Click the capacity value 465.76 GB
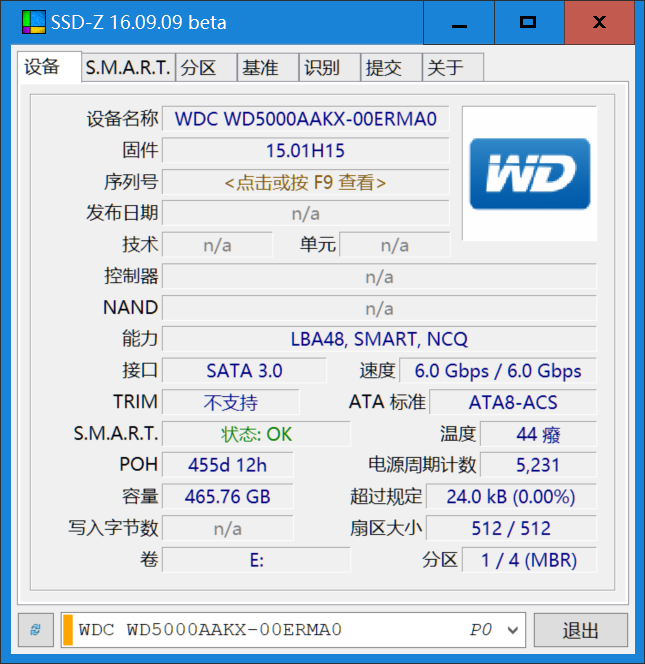This screenshot has width=645, height=664. tap(227, 496)
